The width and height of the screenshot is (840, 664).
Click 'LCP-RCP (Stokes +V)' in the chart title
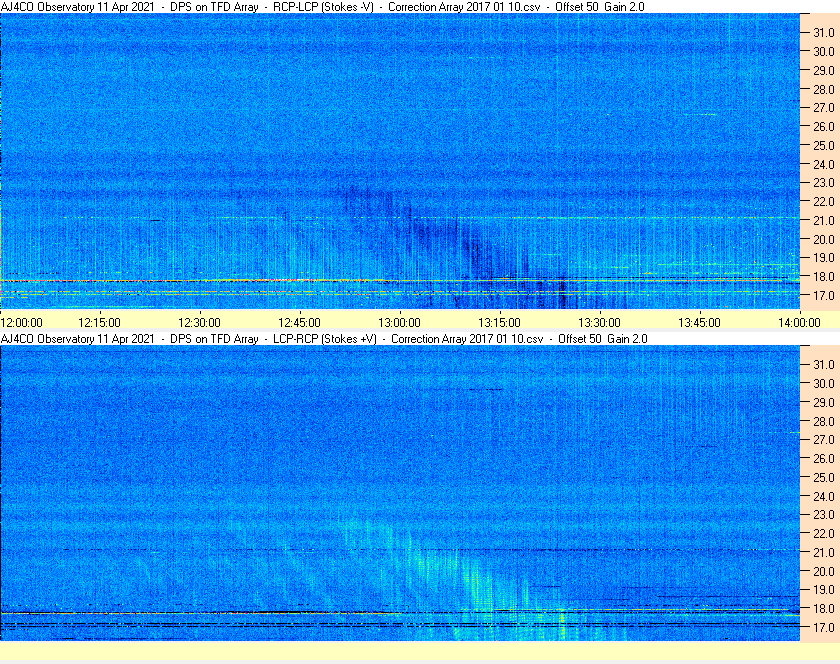pyautogui.click(x=325, y=339)
